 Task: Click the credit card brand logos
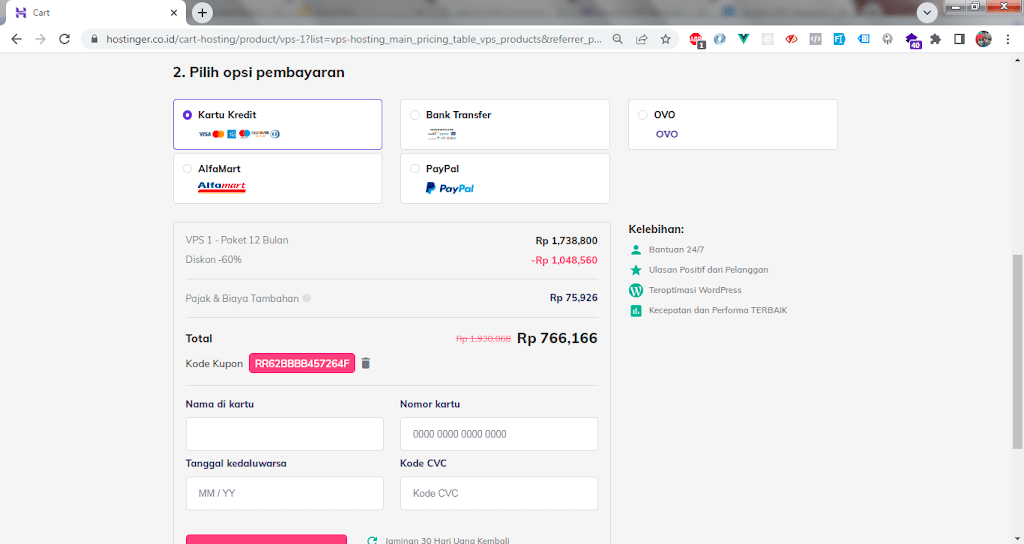[x=239, y=134]
